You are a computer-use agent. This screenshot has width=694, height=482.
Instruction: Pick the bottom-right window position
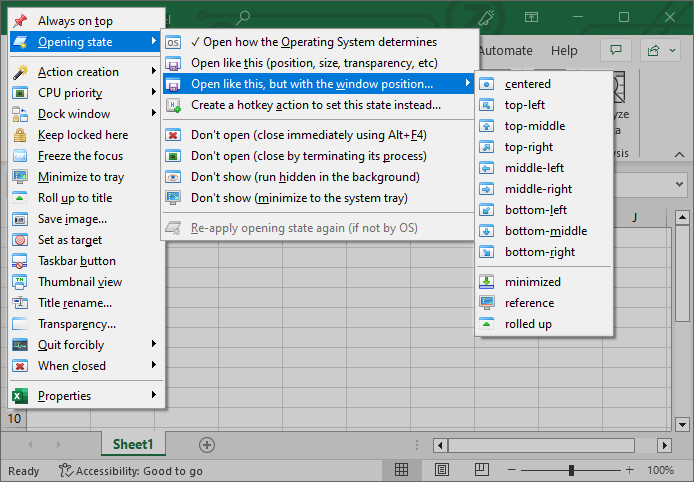click(x=544, y=252)
